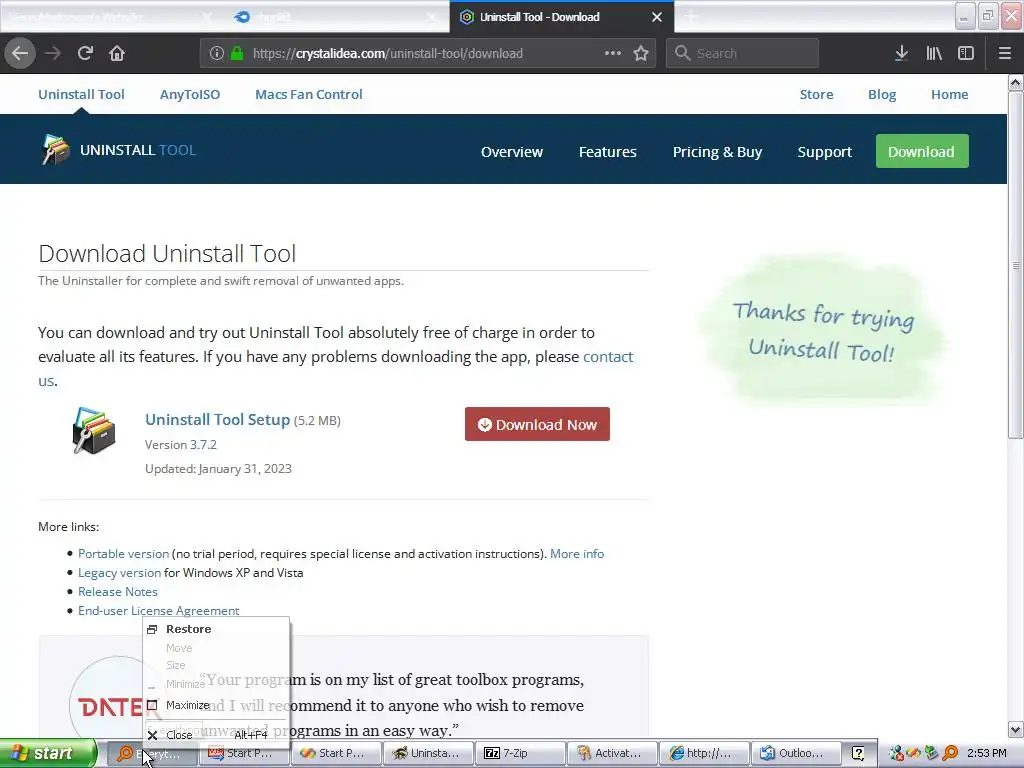The width and height of the screenshot is (1024, 768).
Task: Switch to Internet Explorer http:// taskbar item
Action: click(703, 753)
